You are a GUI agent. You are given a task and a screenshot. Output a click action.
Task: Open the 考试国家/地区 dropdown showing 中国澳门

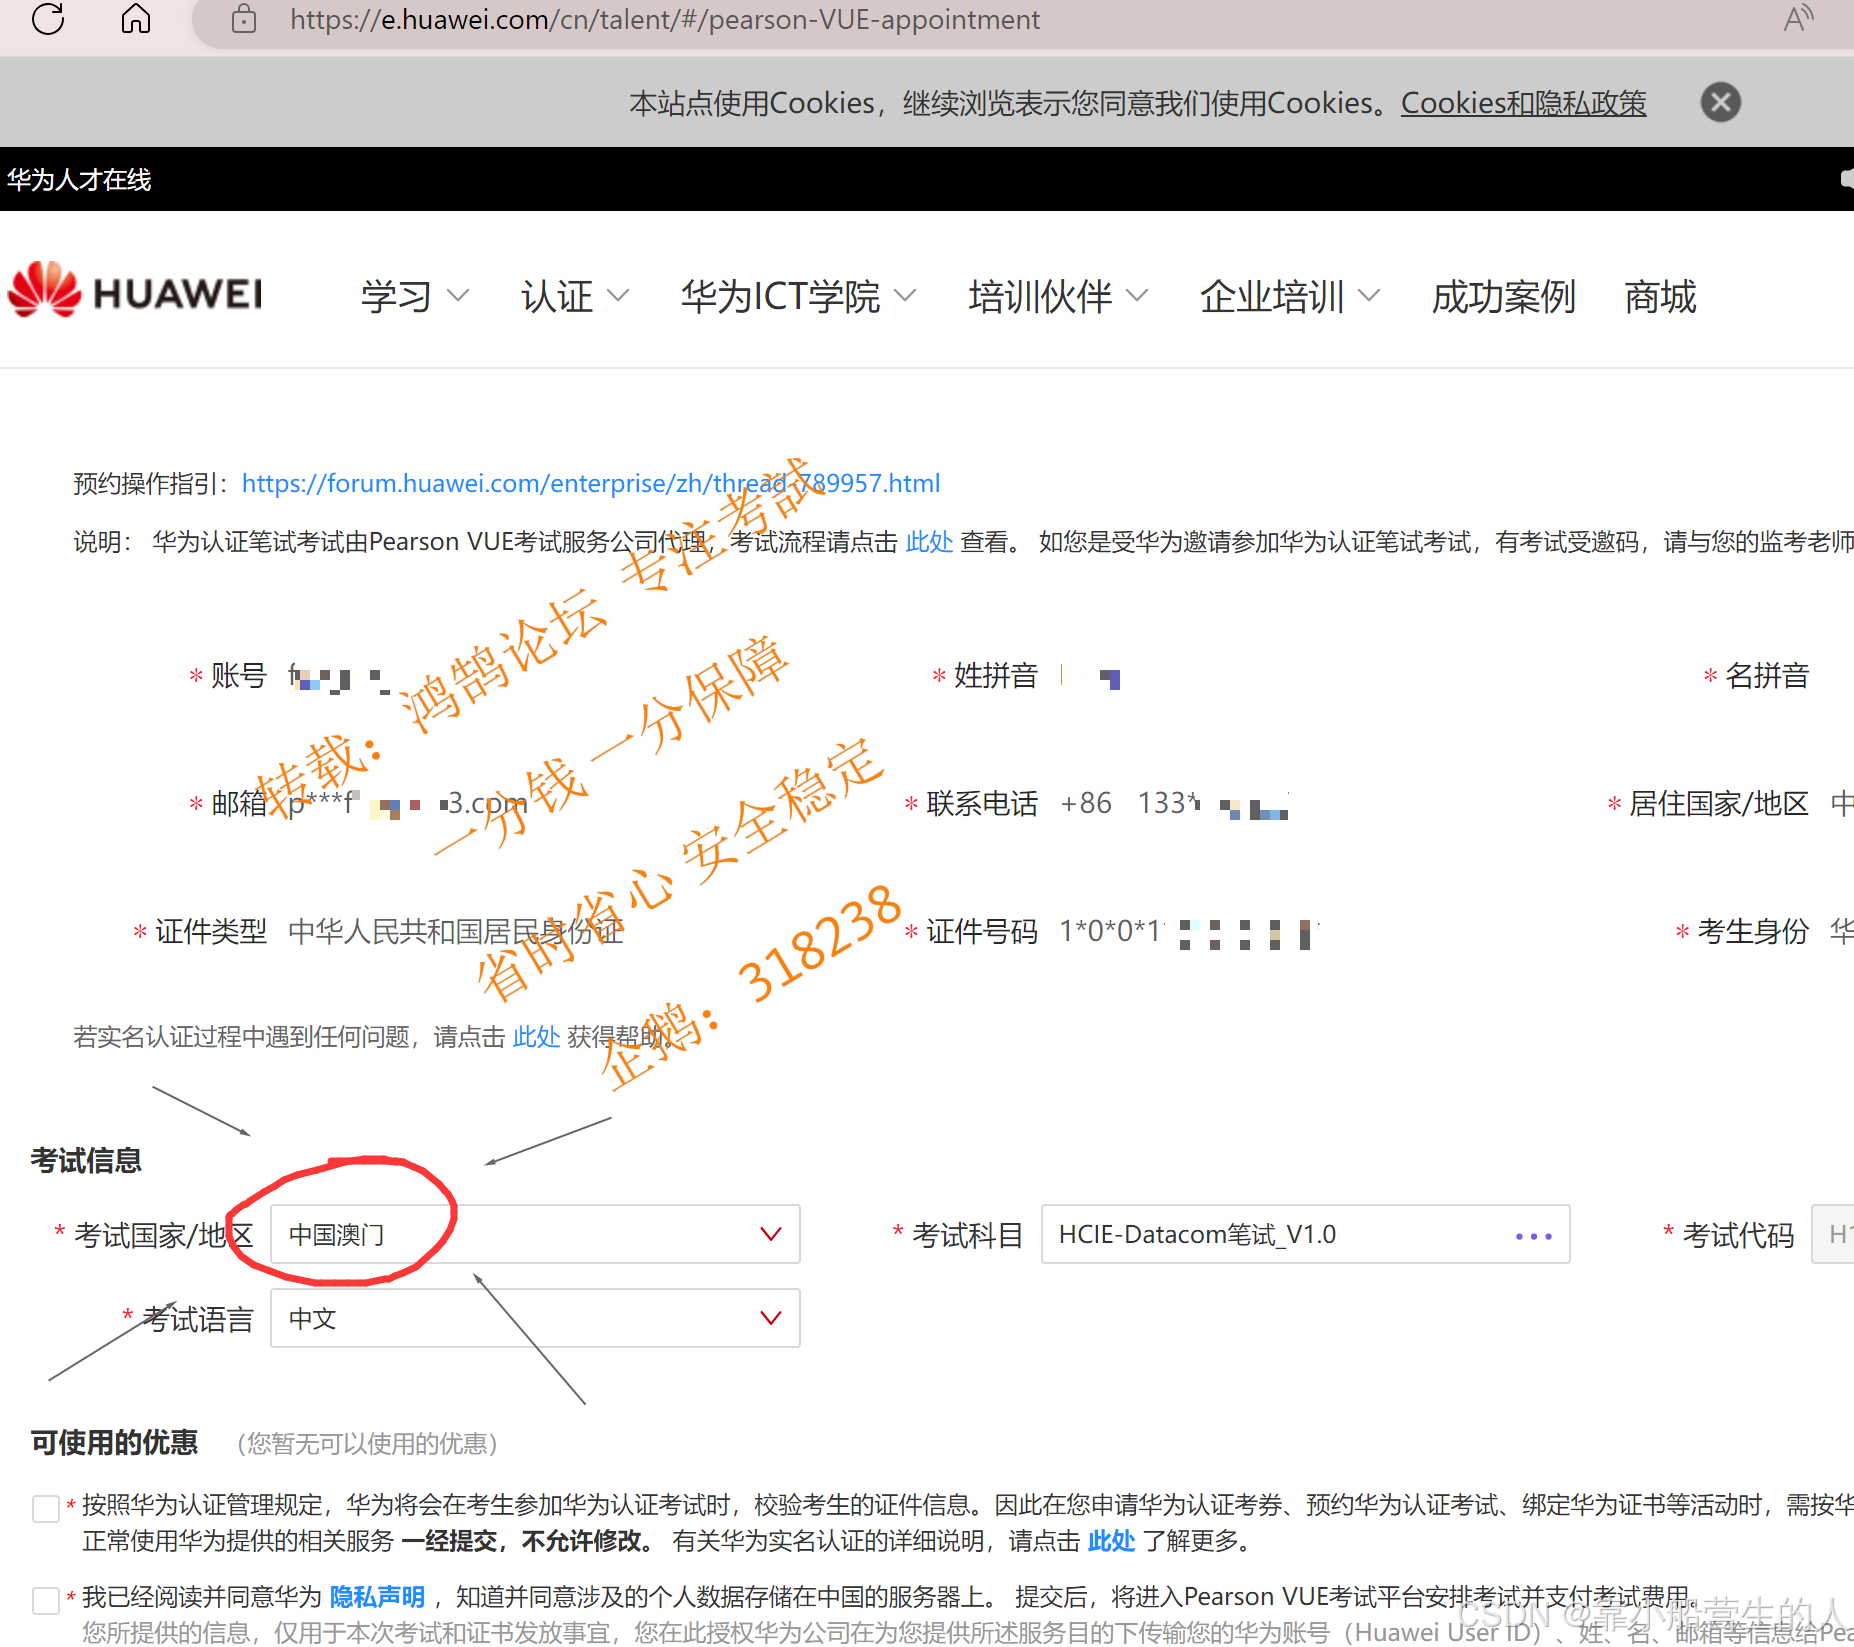(x=535, y=1235)
